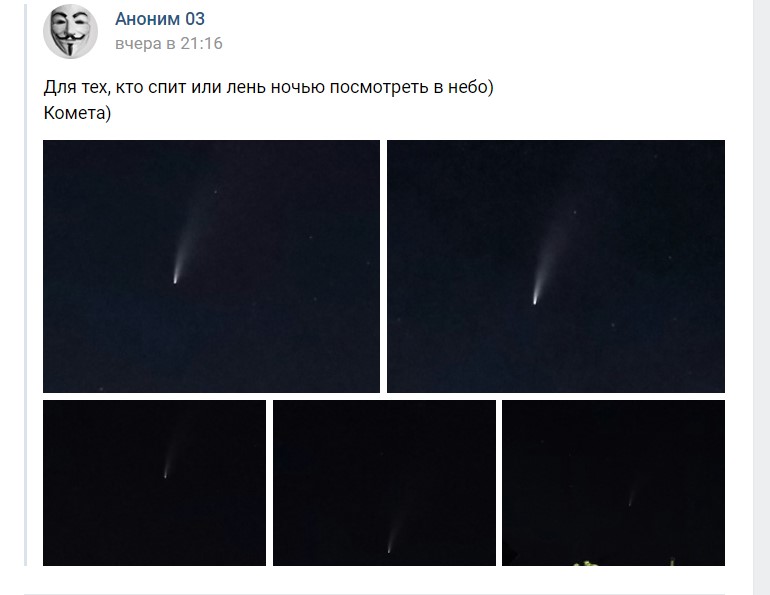The image size is (770, 595).
Task: Open the bottom-right photo with foliage
Action: [x=613, y=483]
